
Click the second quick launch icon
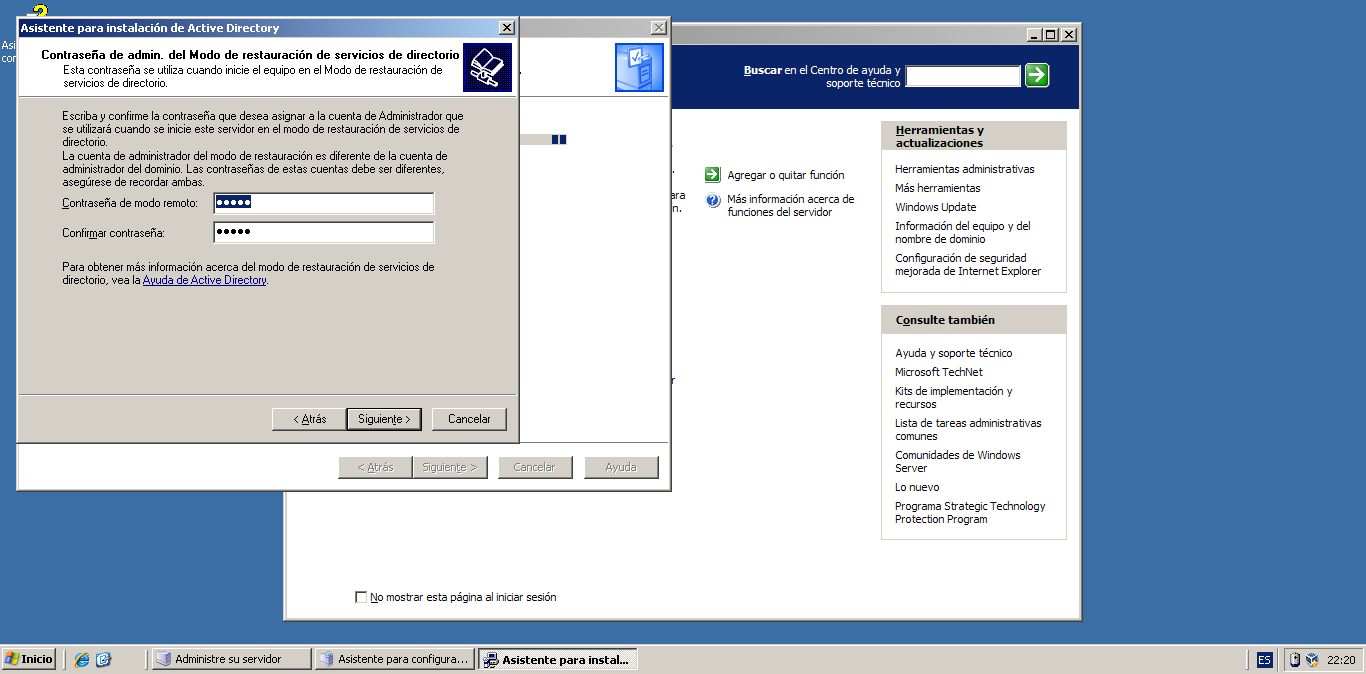[104, 659]
